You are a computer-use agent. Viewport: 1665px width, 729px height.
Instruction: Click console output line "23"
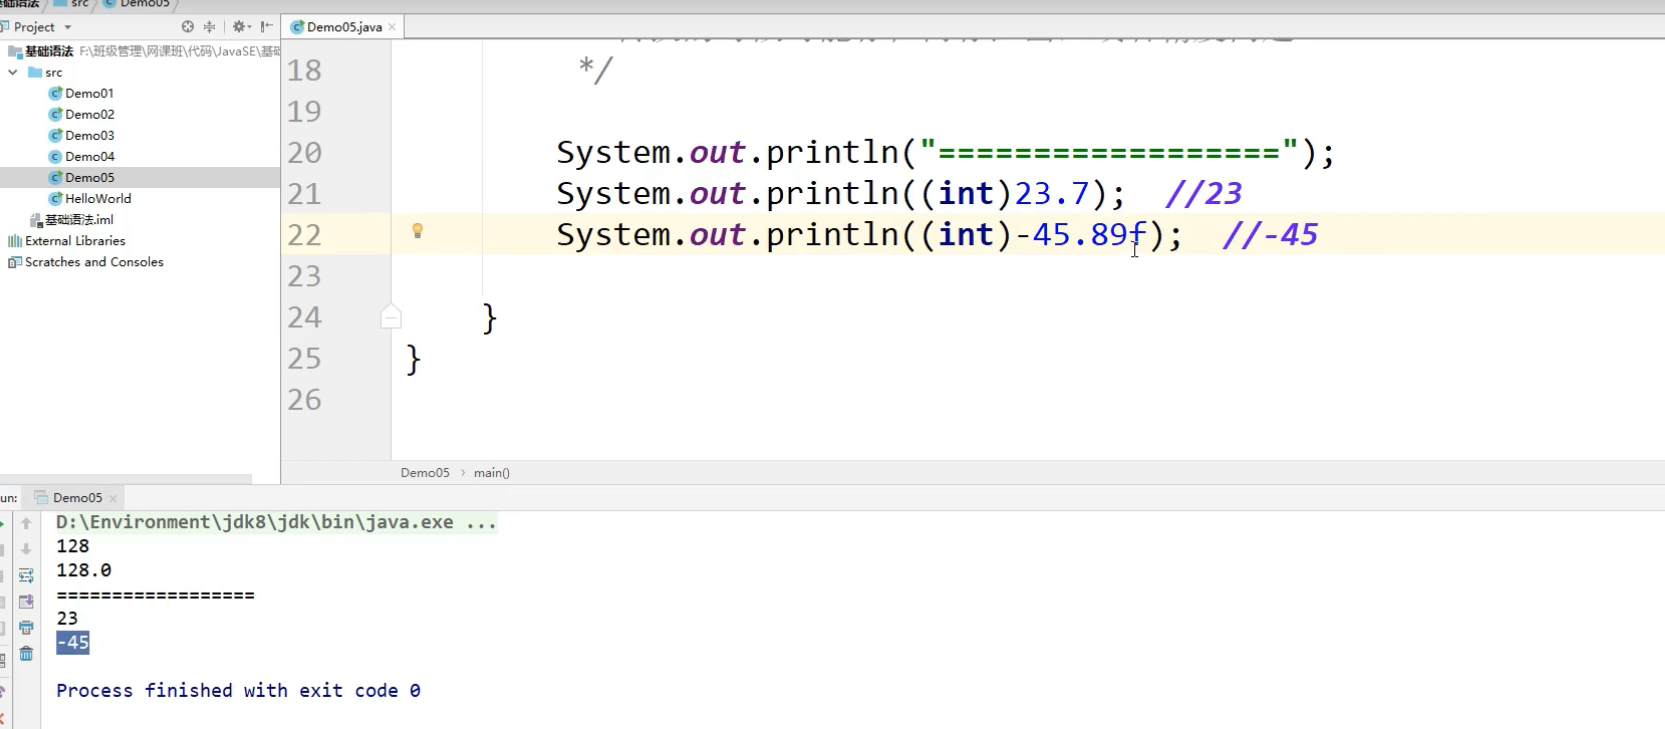67,618
